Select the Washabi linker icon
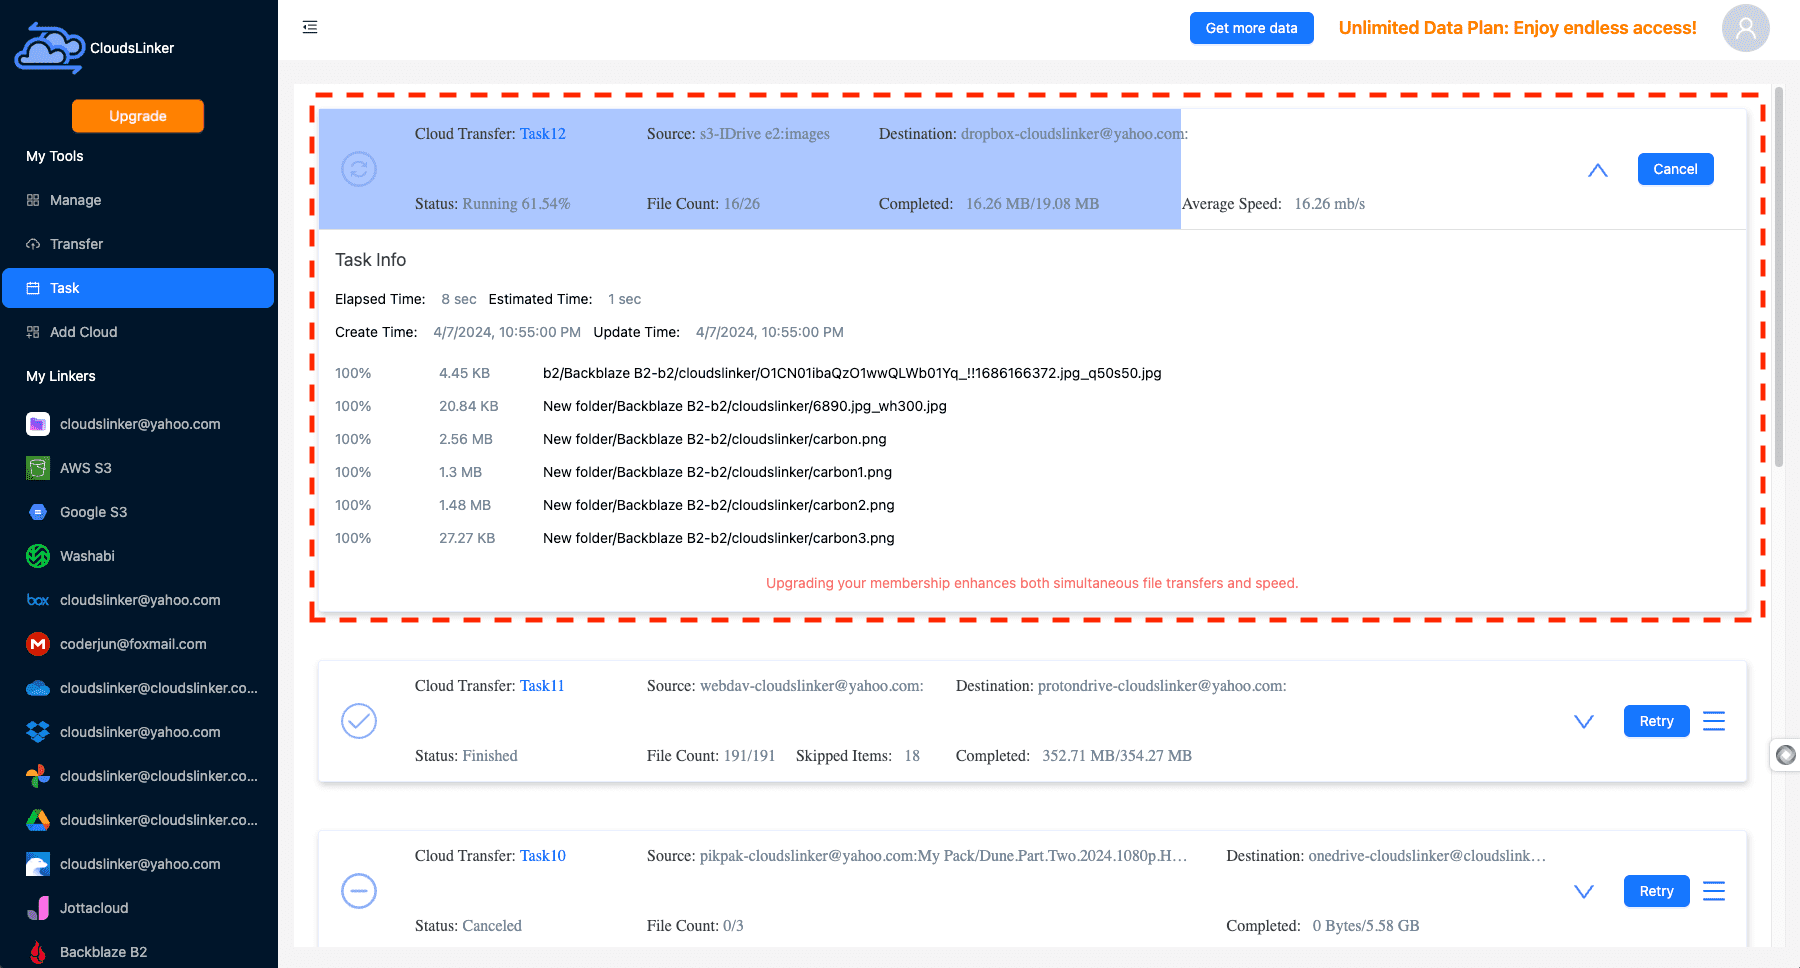Screen dimensions: 1800x968 click(38, 556)
